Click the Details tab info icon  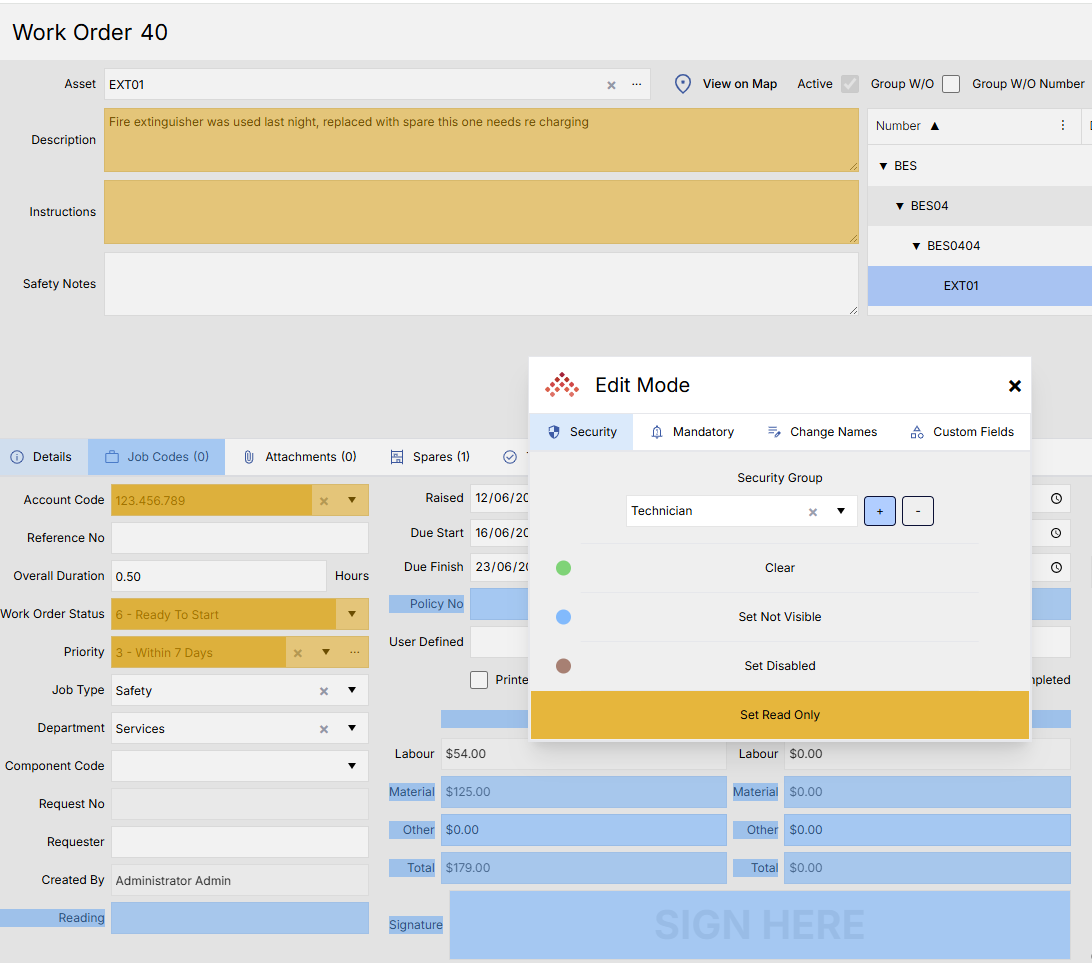tap(17, 457)
